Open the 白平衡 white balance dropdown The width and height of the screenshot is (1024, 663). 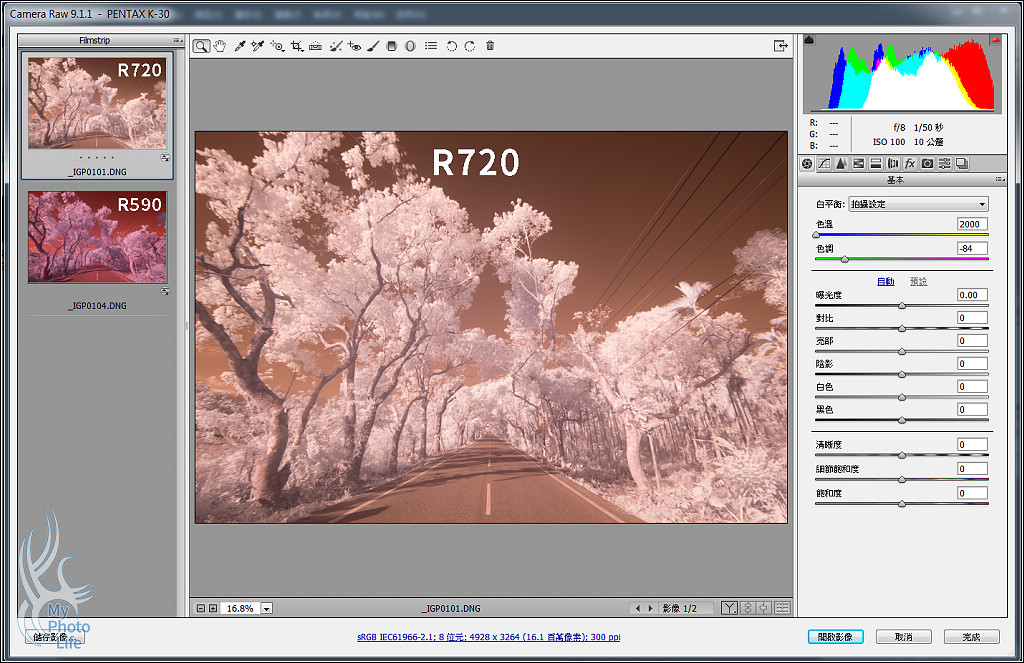click(x=918, y=204)
